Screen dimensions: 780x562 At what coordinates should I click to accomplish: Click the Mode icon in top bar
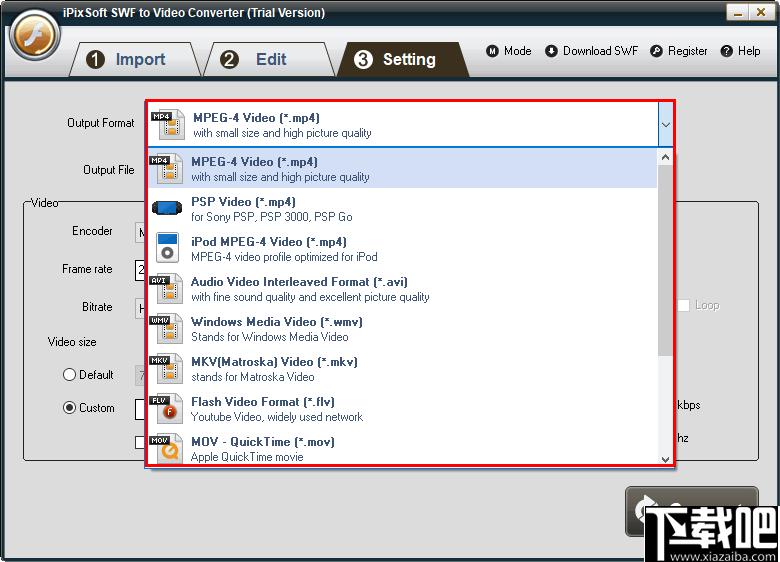492,51
